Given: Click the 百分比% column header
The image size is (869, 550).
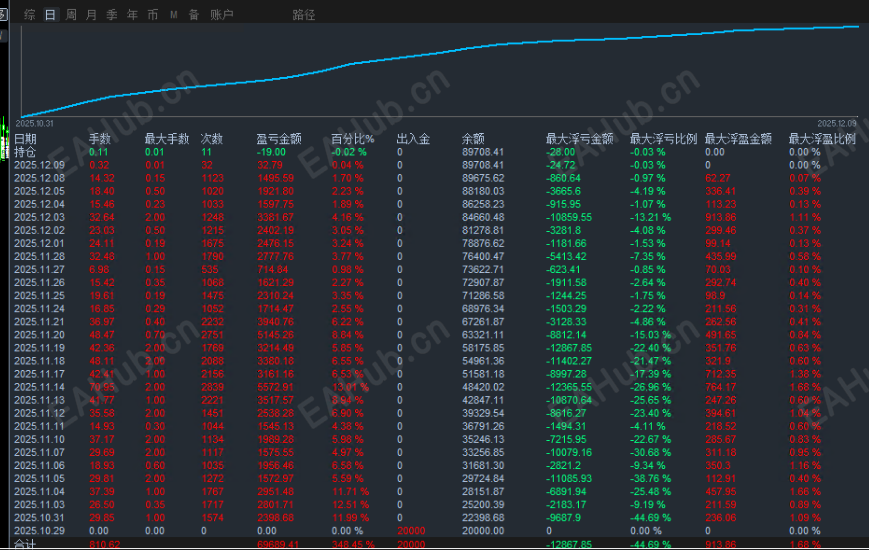Looking at the screenshot, I should coord(352,139).
